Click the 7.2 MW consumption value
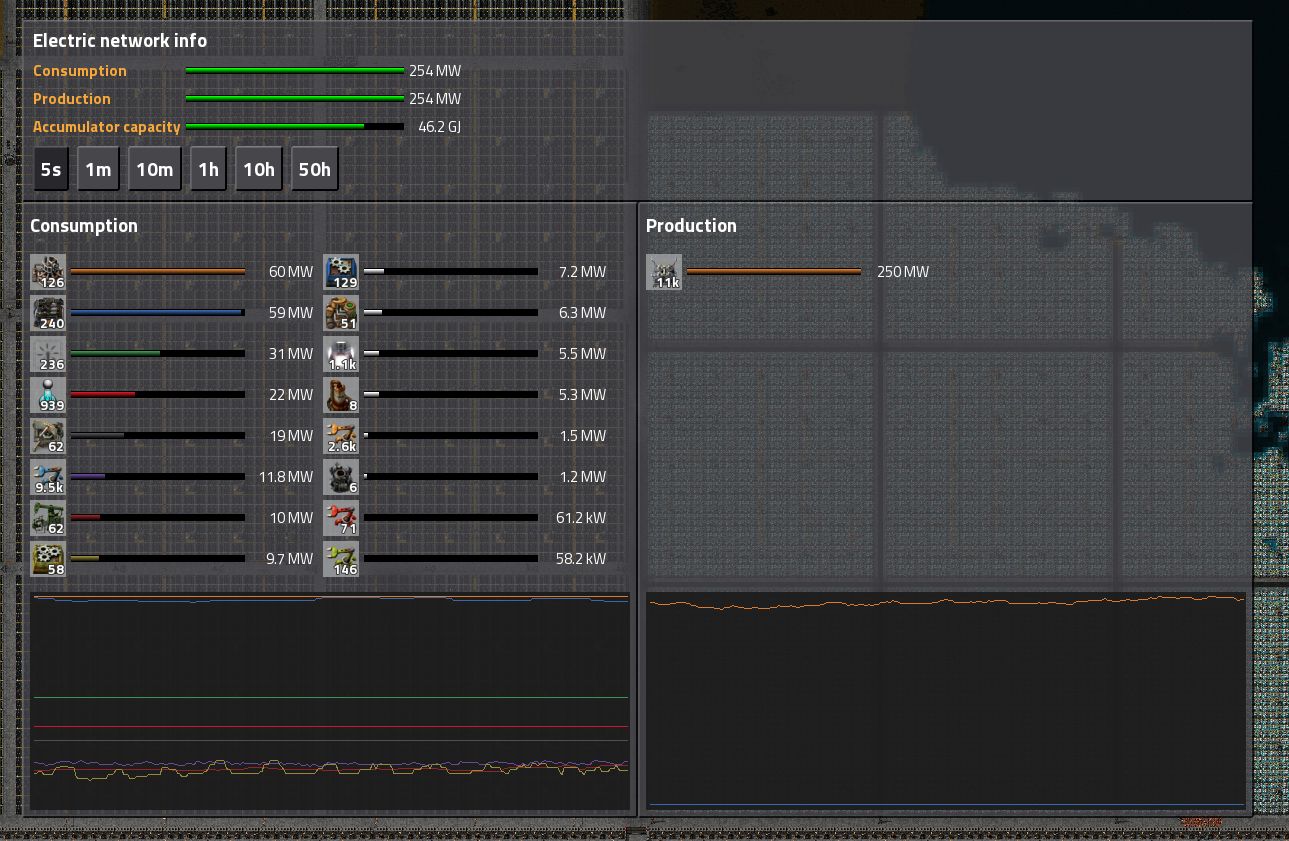This screenshot has height=841, width=1289. [582, 272]
